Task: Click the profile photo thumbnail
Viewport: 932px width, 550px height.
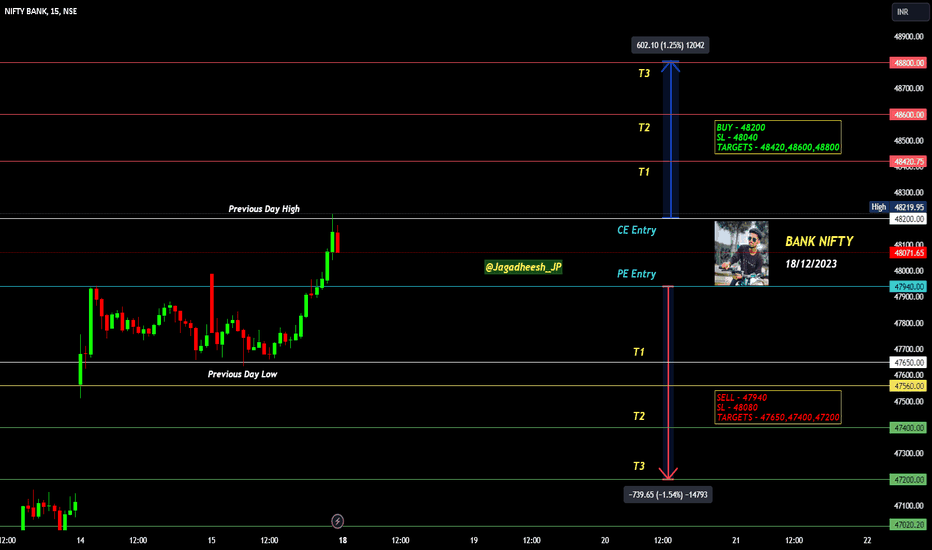Action: (741, 253)
